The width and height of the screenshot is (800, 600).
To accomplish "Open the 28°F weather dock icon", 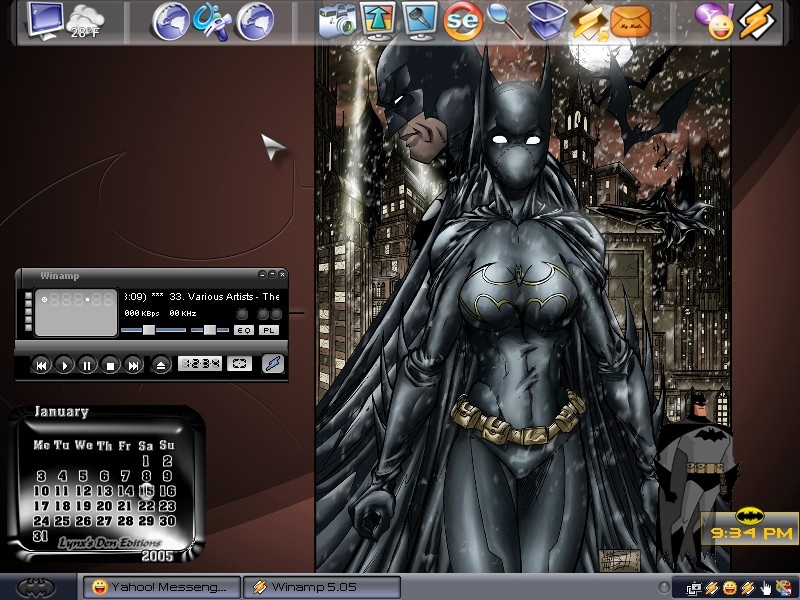I will [86, 21].
